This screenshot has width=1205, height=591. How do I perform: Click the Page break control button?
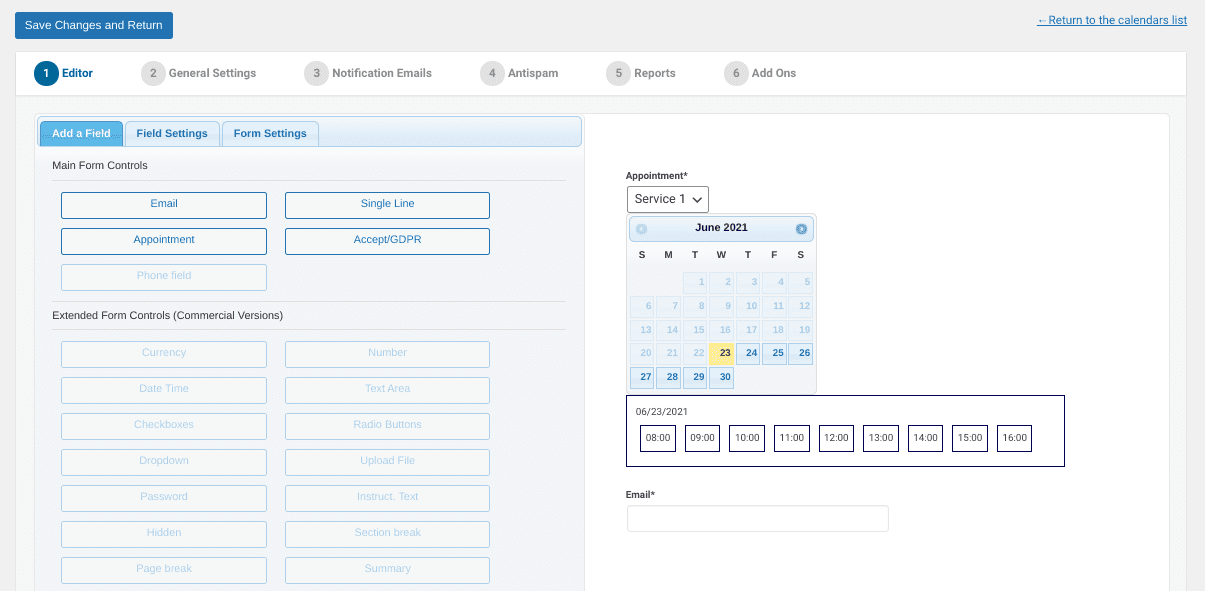point(164,570)
